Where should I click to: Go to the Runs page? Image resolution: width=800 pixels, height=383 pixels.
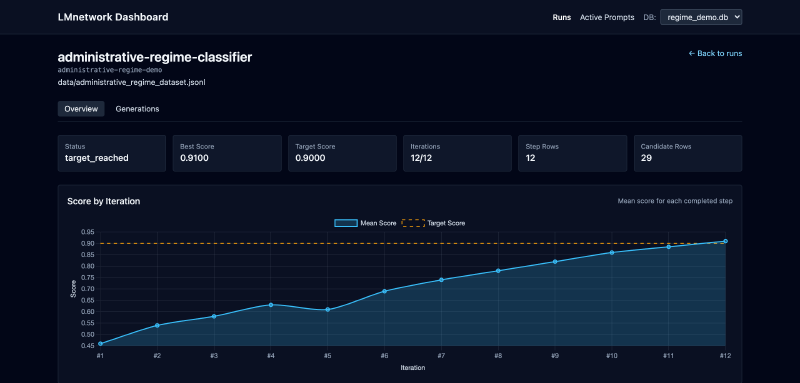click(x=562, y=17)
